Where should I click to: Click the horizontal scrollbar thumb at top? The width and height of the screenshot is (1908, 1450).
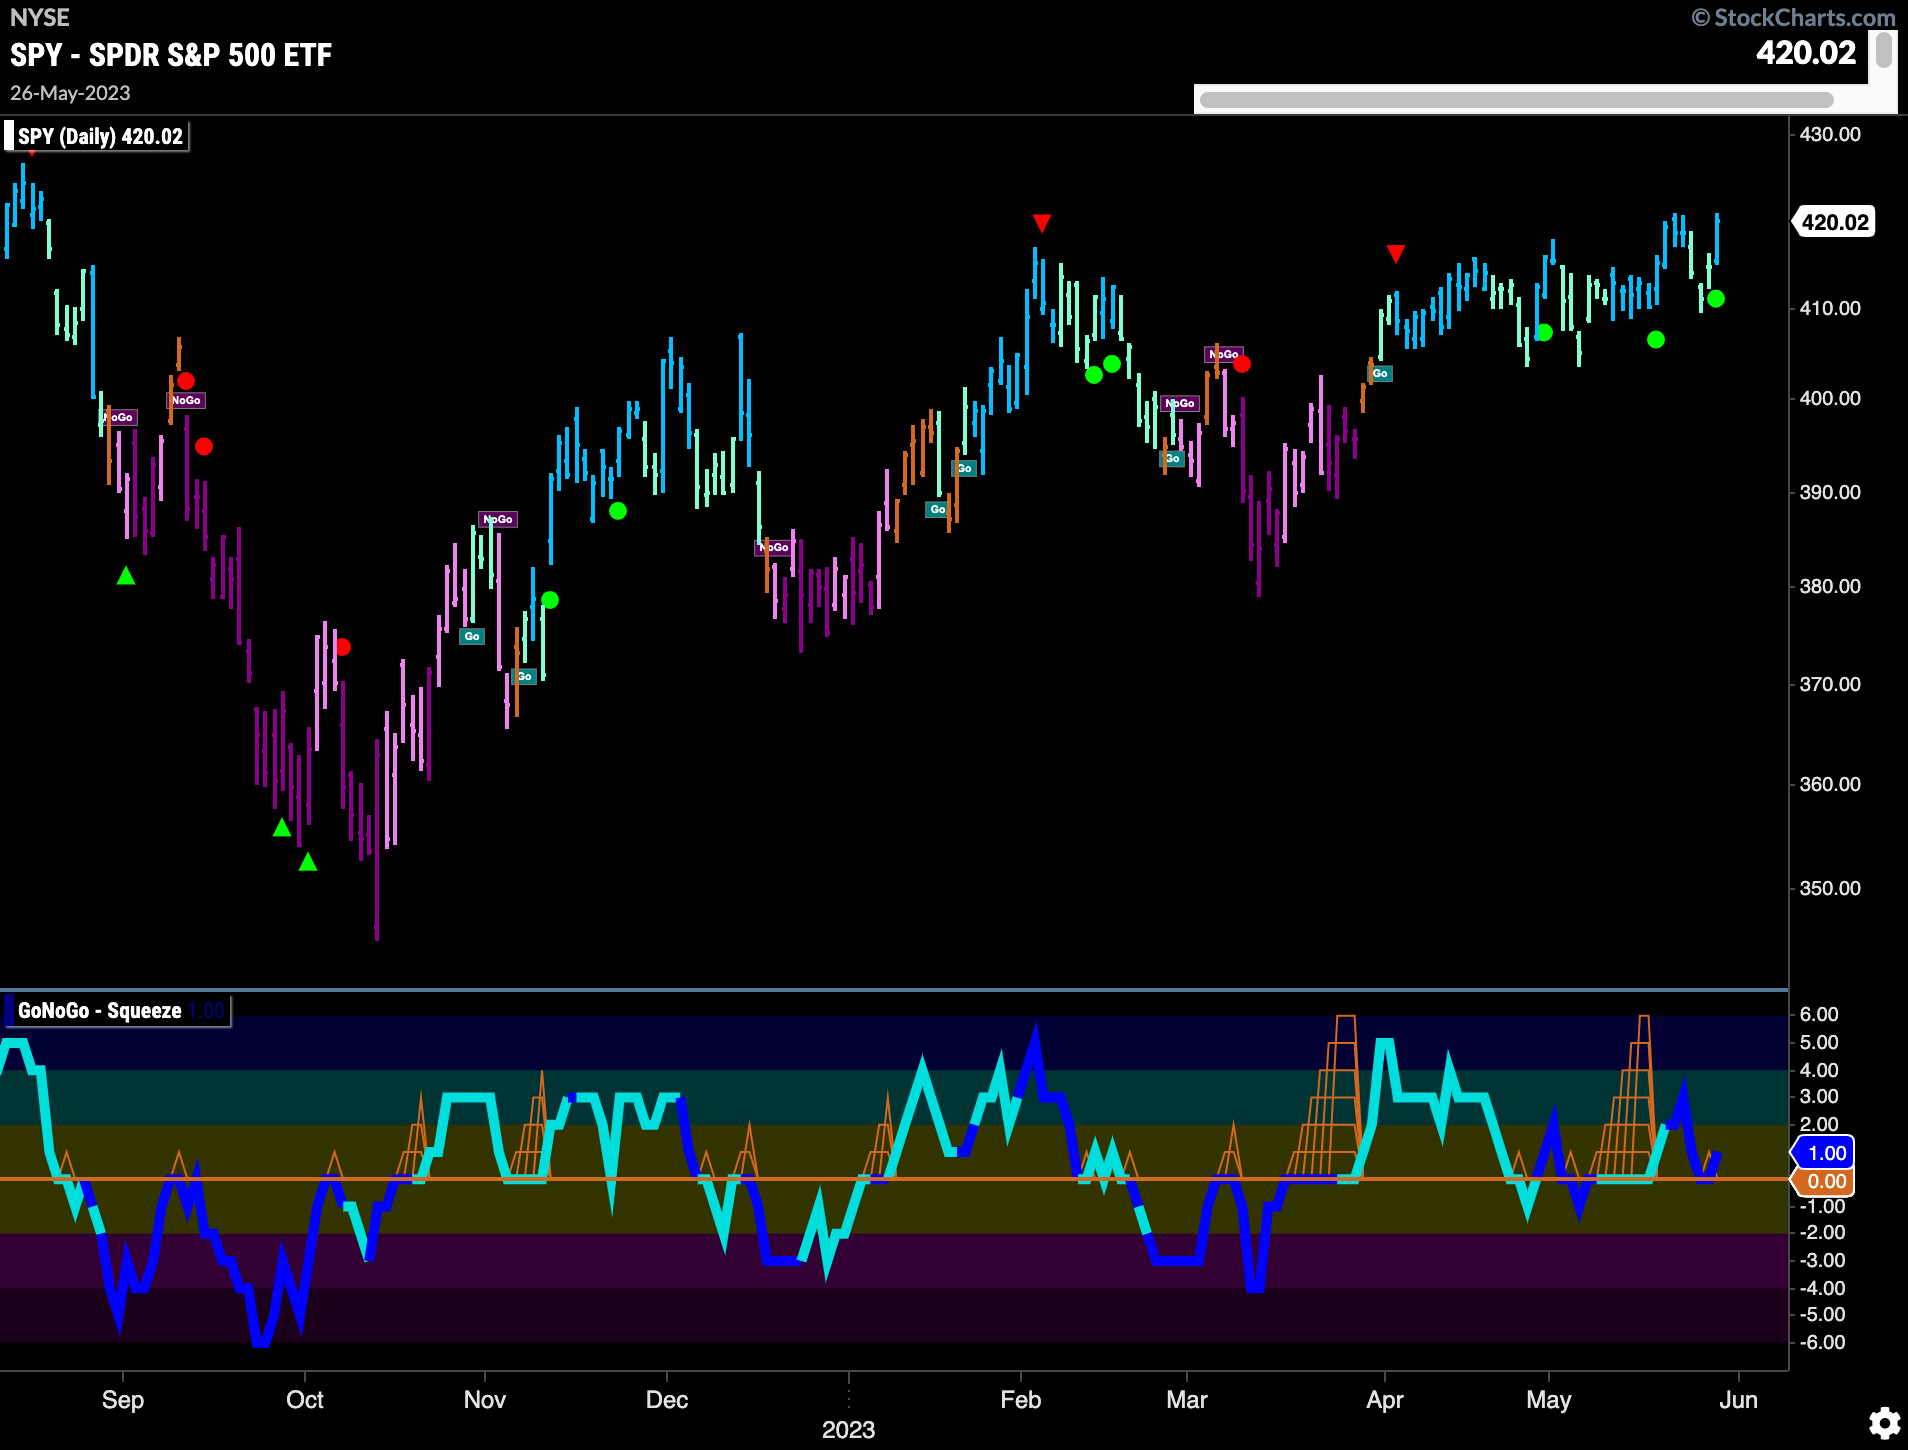[x=1516, y=100]
